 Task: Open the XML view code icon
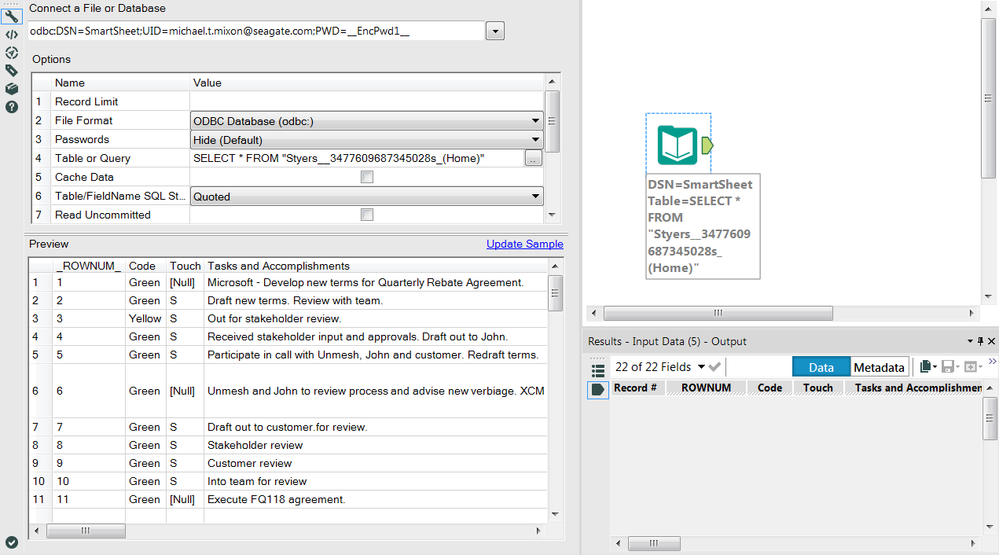[11, 34]
